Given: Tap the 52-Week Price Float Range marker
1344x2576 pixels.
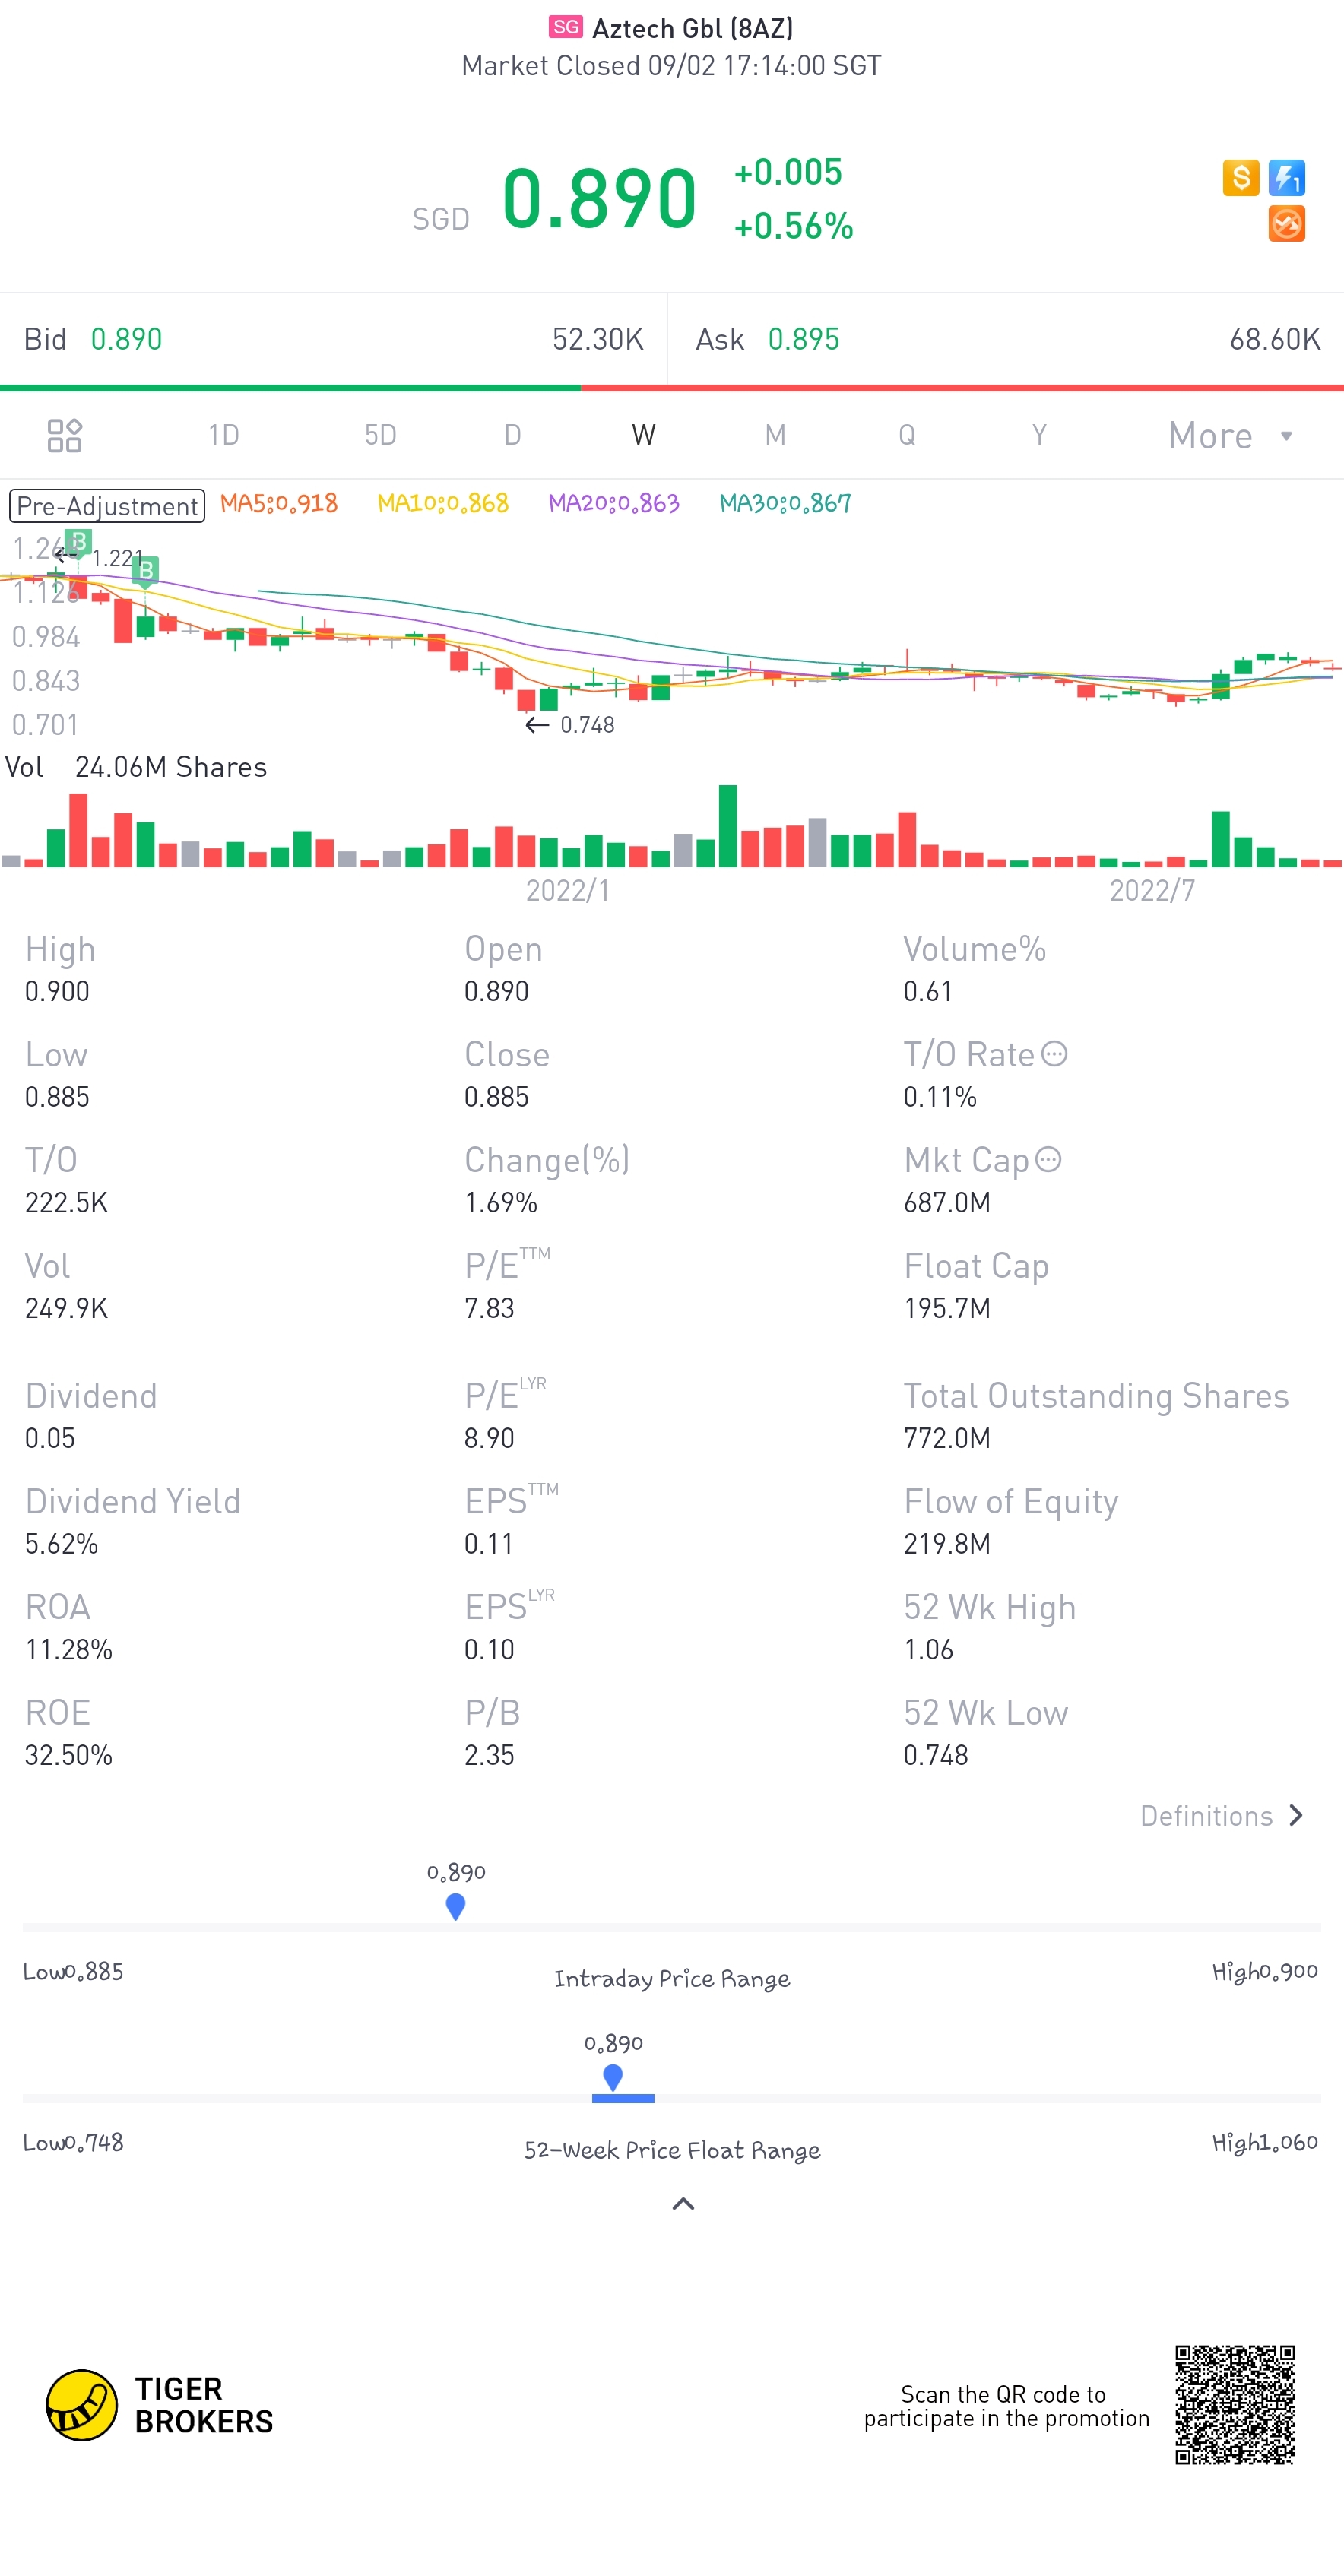Looking at the screenshot, I should click(613, 2077).
